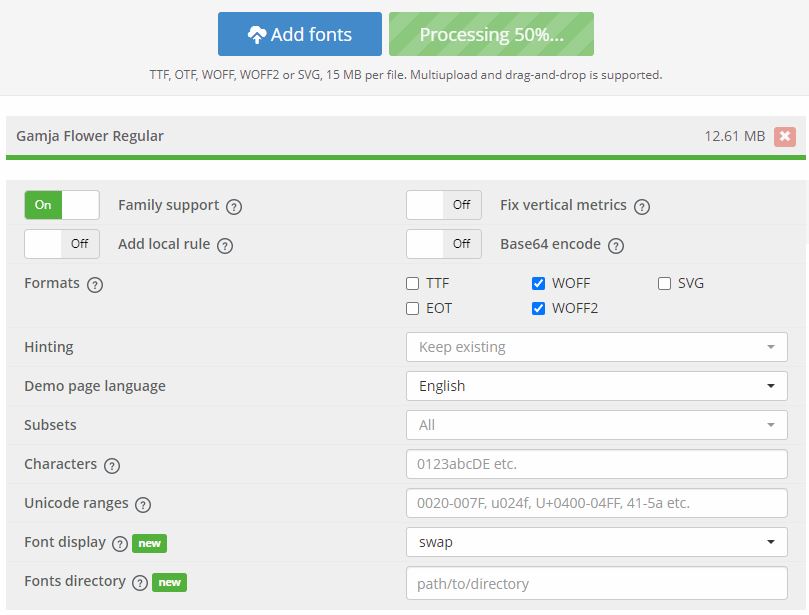This screenshot has height=615, width=809.
Task: Click the Formats help question mark
Action: click(95, 285)
